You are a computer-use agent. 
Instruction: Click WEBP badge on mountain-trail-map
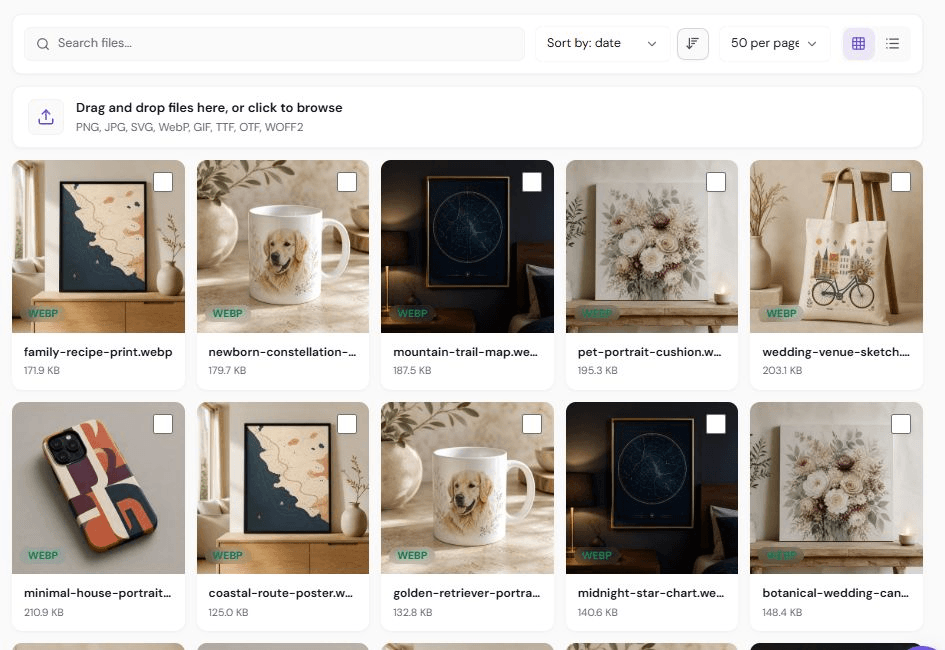coord(412,314)
